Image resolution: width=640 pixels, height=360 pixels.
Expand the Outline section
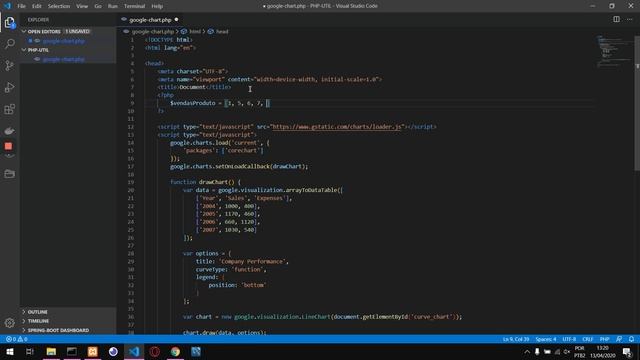[x=38, y=312]
